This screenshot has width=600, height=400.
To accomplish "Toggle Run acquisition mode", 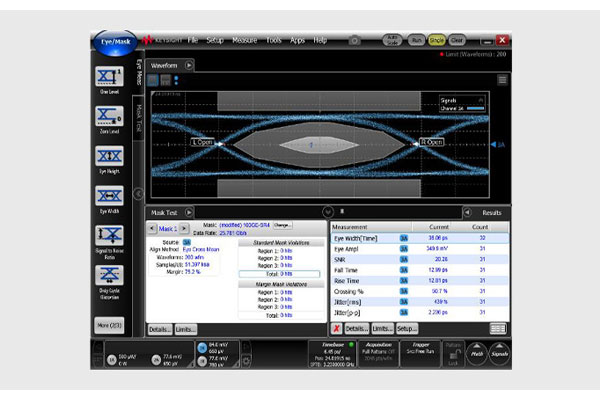I will (416, 40).
